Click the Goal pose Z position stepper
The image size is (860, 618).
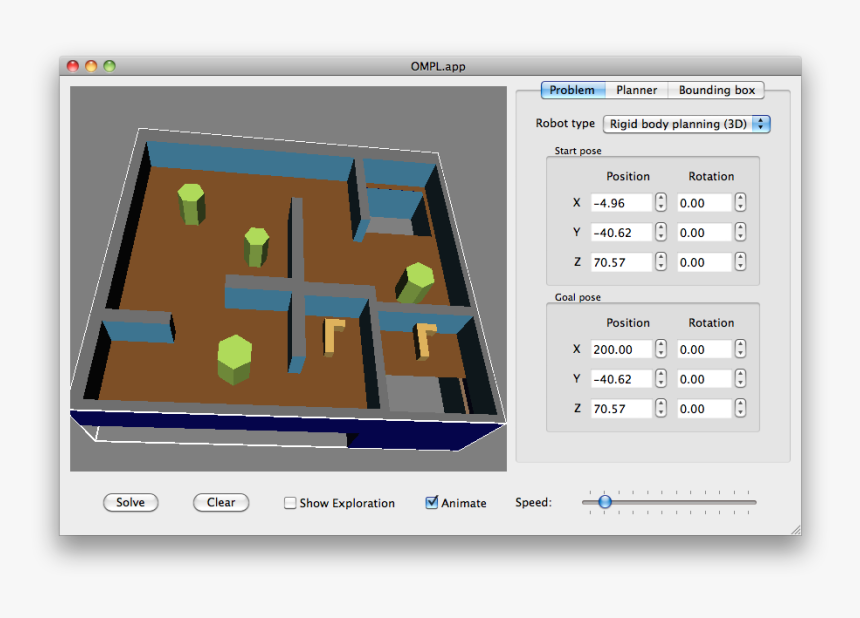click(x=661, y=408)
